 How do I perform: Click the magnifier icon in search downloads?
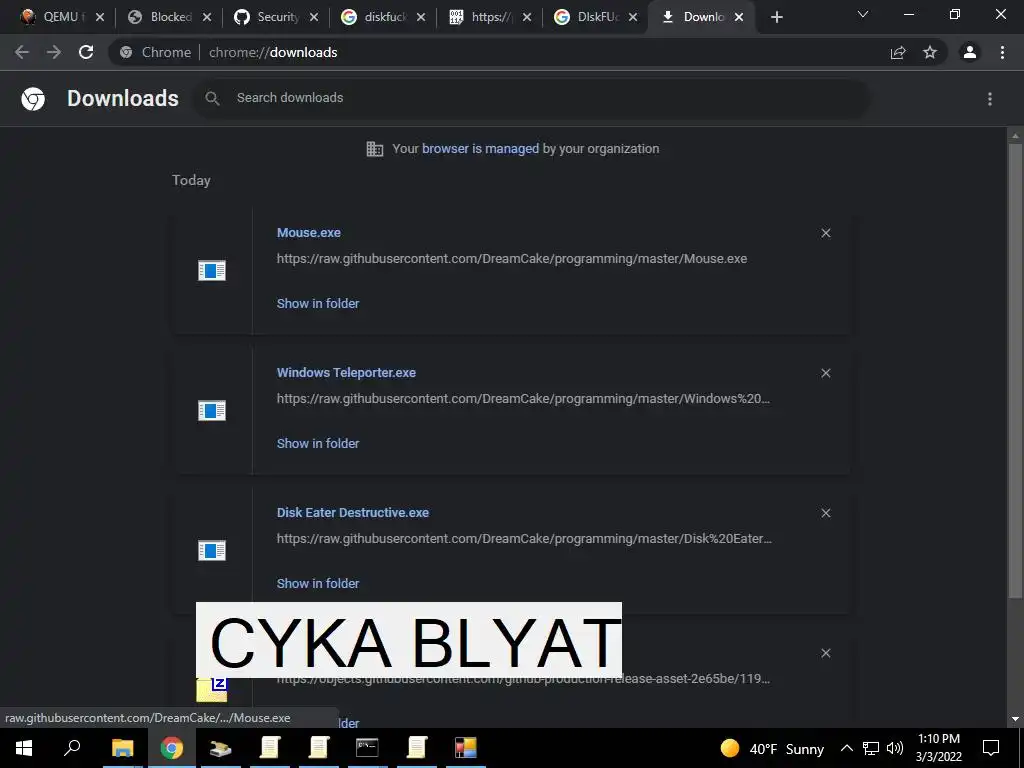pyautogui.click(x=212, y=99)
